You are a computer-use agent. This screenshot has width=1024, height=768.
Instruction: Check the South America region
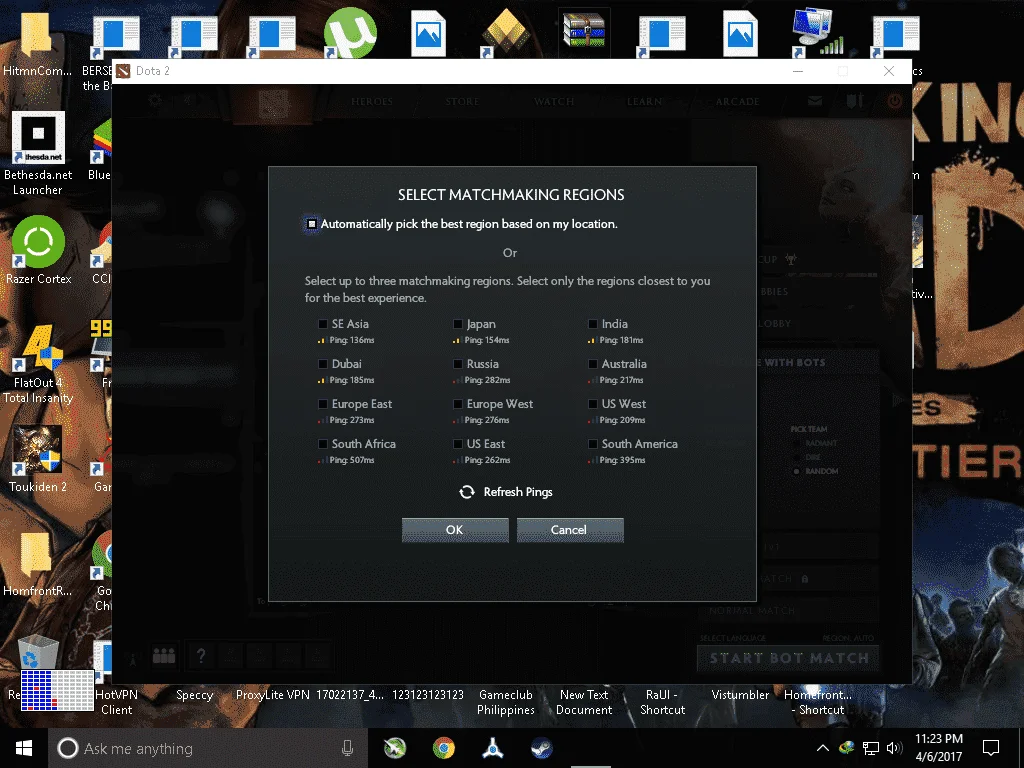592,444
